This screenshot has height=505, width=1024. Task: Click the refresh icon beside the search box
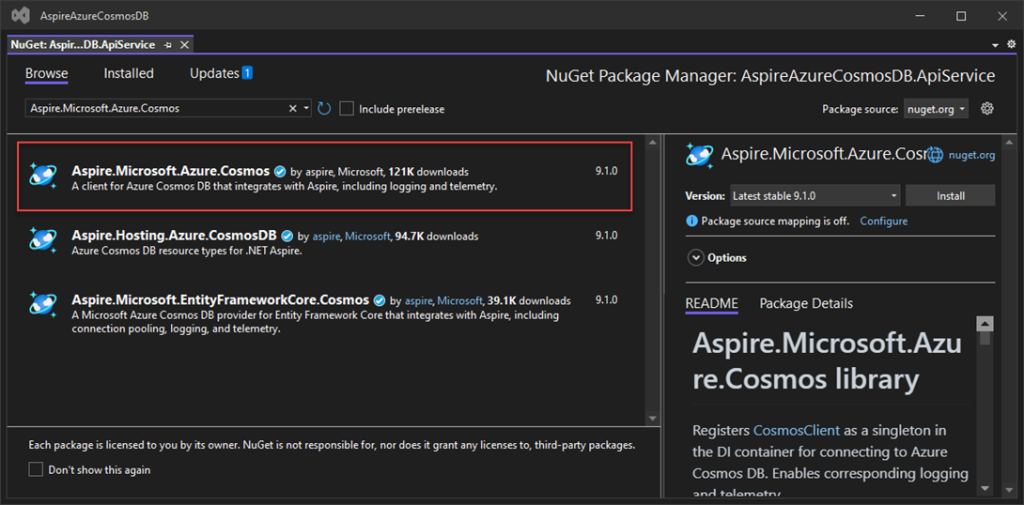tap(324, 108)
